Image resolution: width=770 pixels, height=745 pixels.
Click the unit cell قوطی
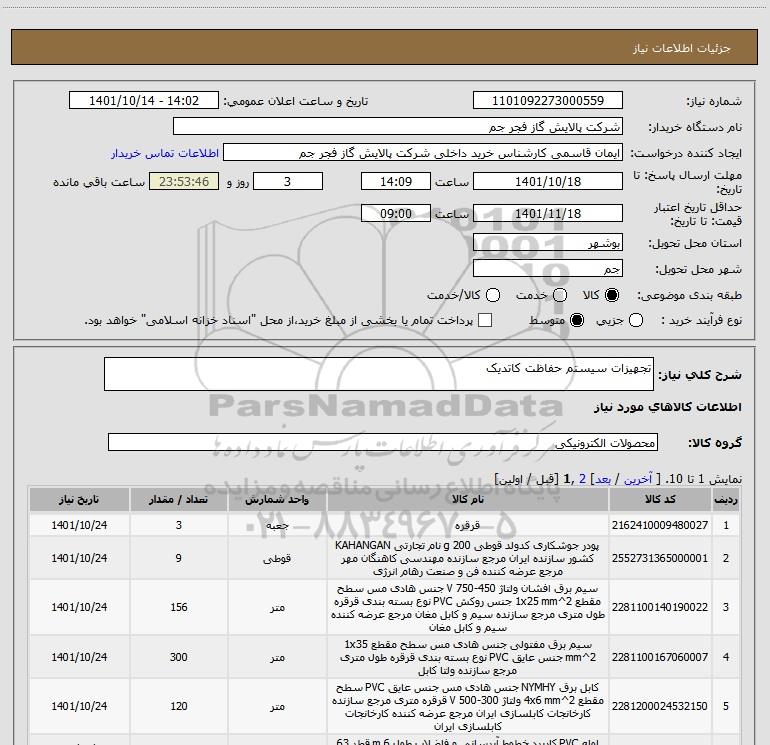pyautogui.click(x=277, y=558)
